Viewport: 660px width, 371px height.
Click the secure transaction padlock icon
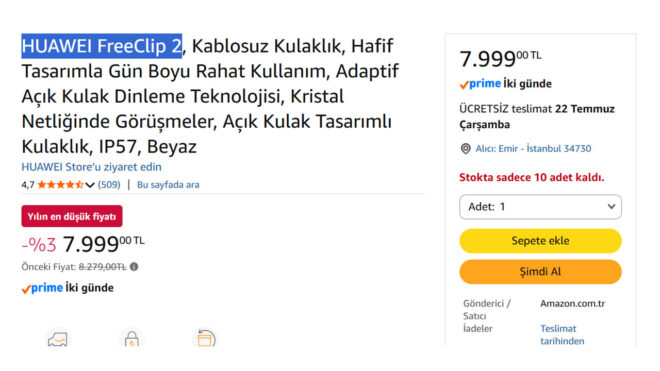click(x=132, y=338)
